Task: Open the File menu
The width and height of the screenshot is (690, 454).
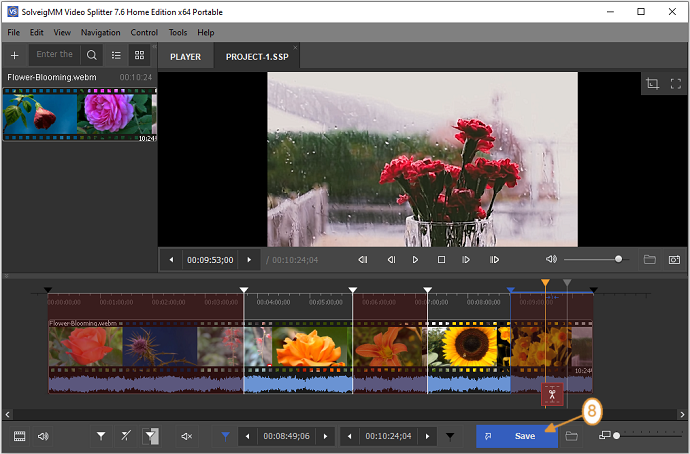Action: pyautogui.click(x=14, y=33)
